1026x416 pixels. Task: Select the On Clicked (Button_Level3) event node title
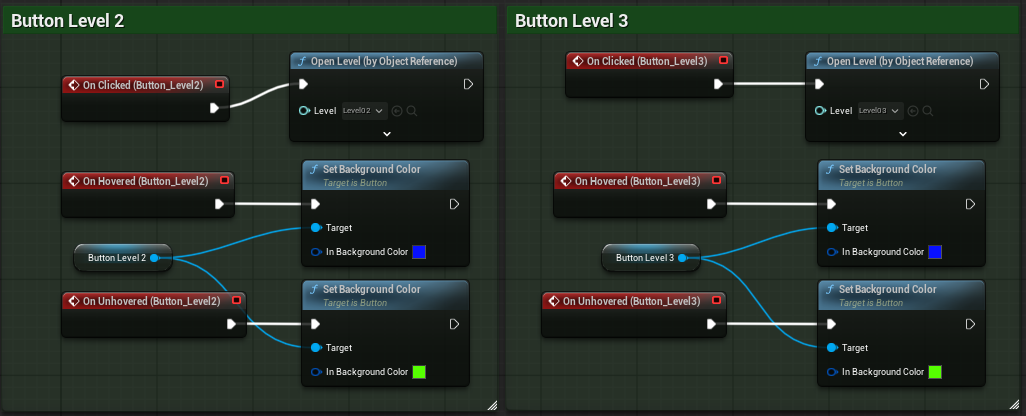click(648, 61)
